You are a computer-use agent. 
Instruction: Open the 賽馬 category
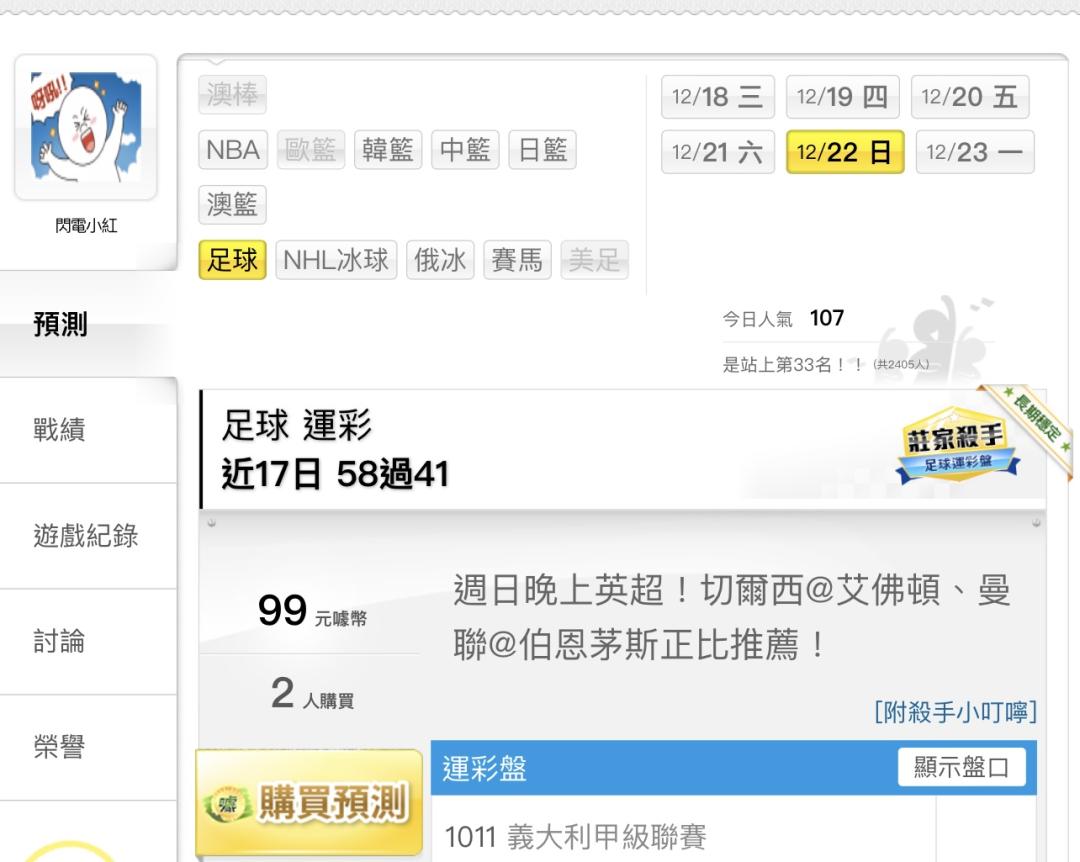517,260
